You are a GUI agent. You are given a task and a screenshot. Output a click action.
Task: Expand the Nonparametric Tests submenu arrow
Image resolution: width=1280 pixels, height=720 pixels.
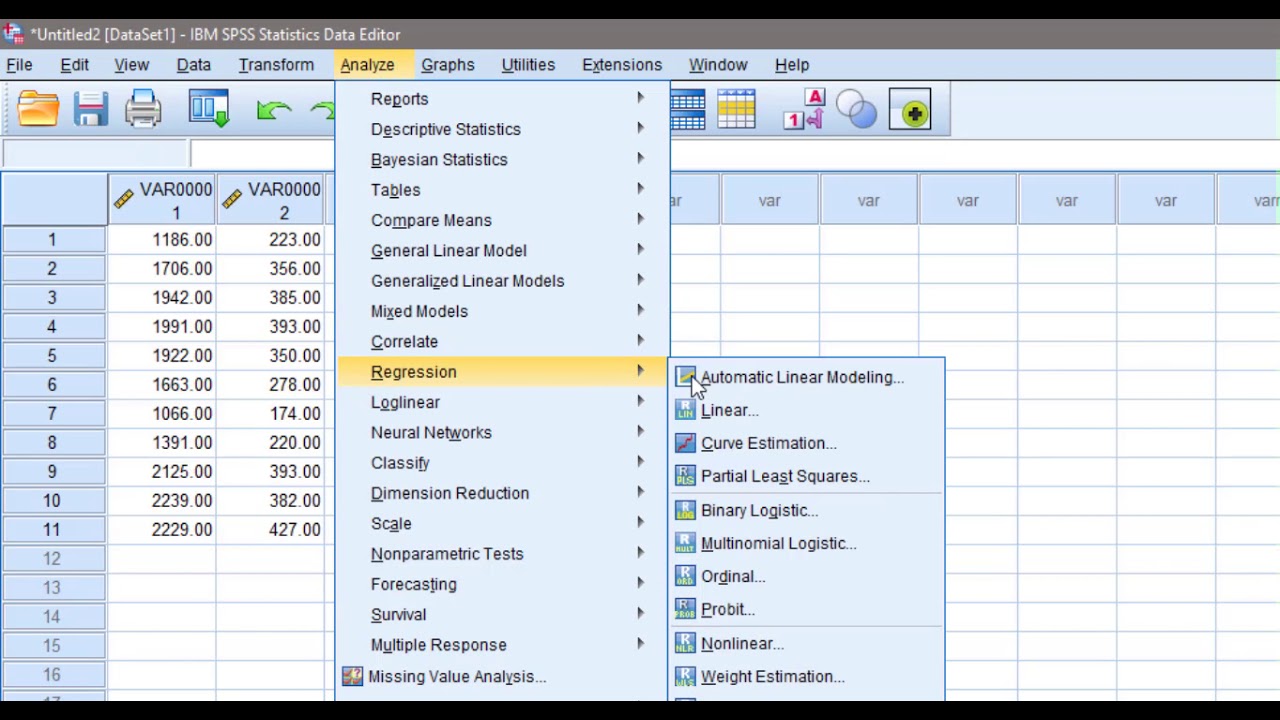point(641,552)
